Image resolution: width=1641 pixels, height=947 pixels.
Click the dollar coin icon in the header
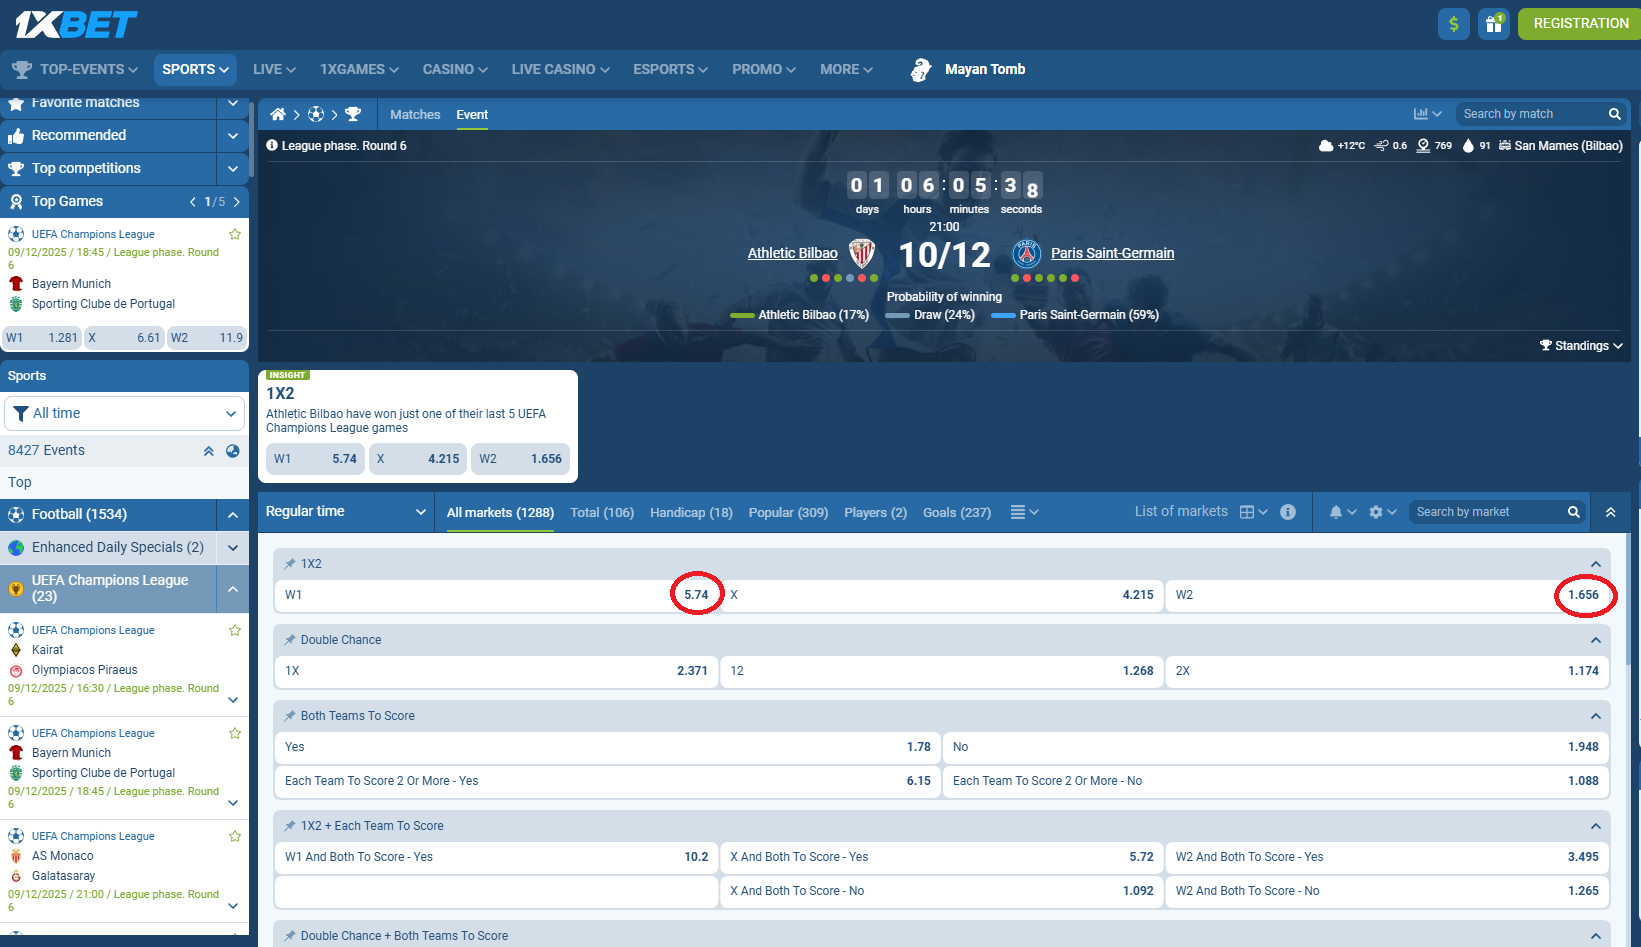click(1453, 23)
